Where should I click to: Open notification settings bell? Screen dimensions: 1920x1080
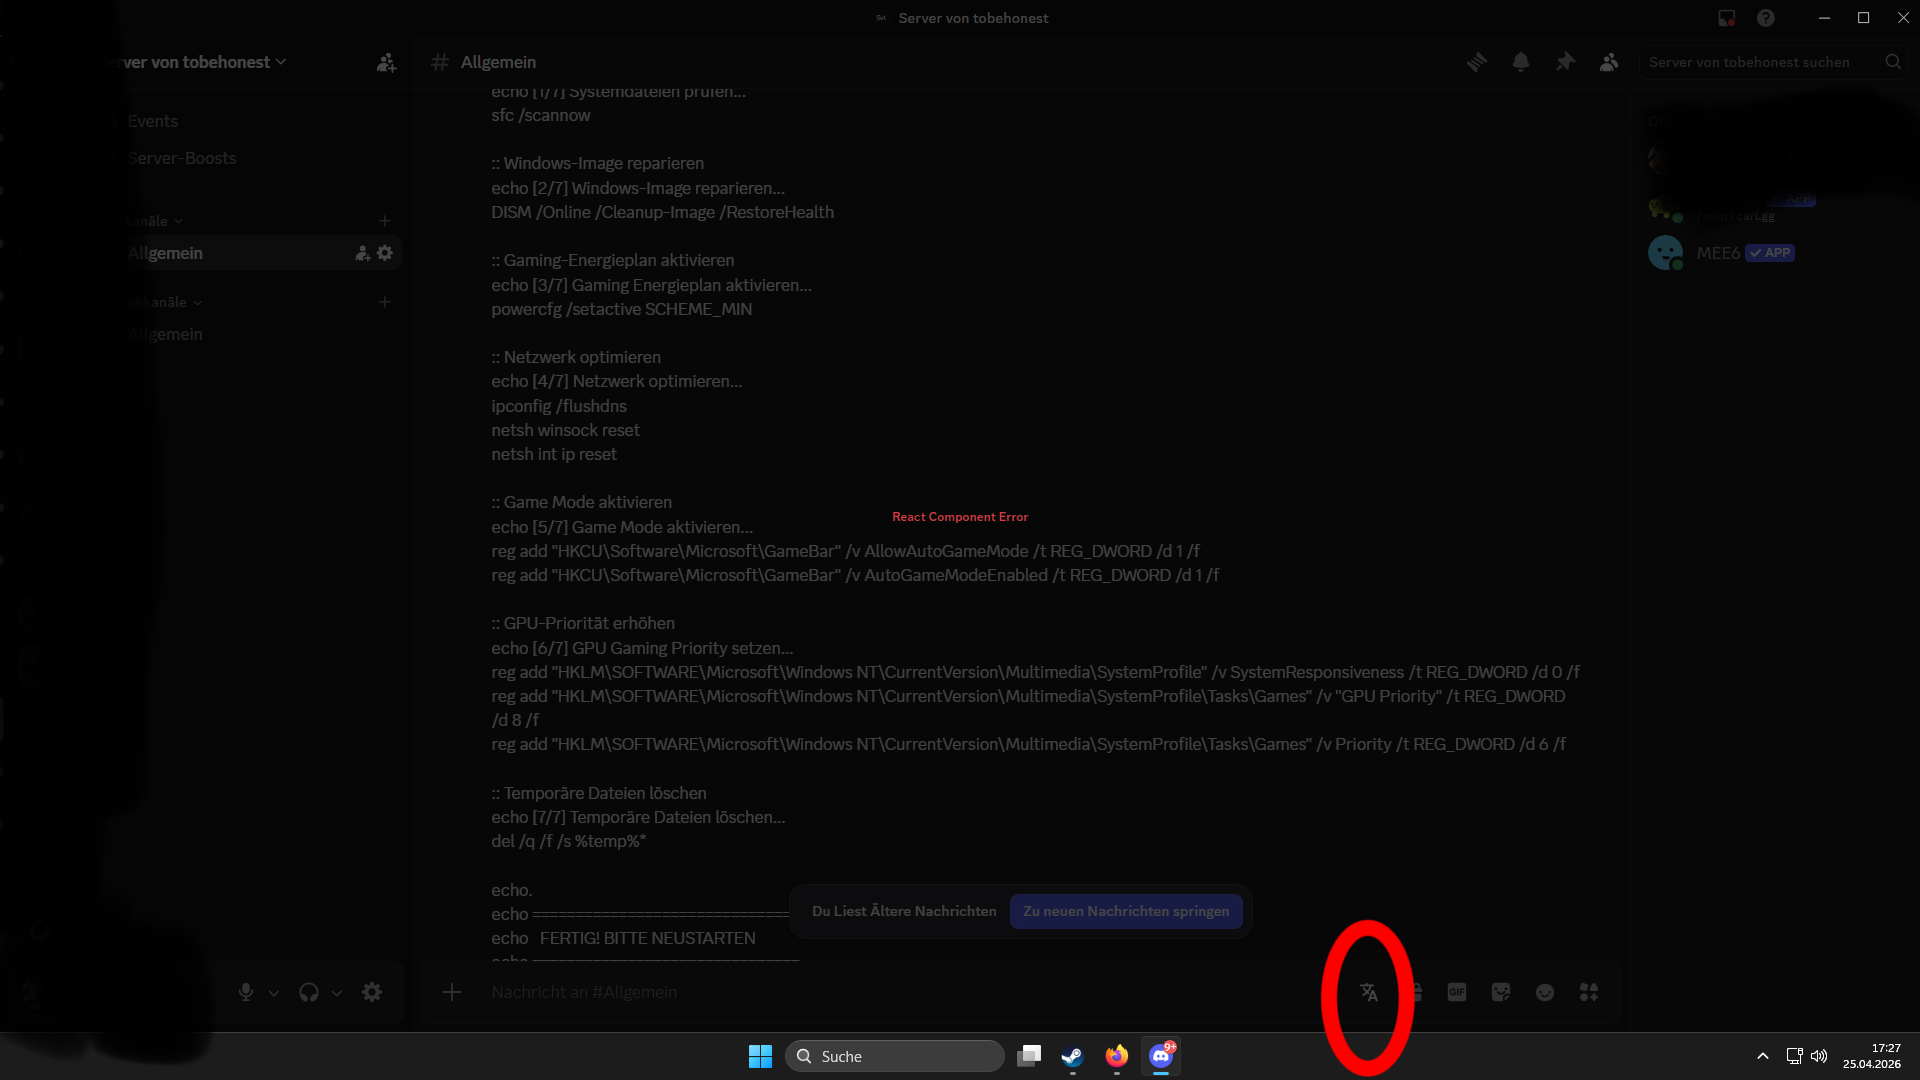click(1521, 62)
